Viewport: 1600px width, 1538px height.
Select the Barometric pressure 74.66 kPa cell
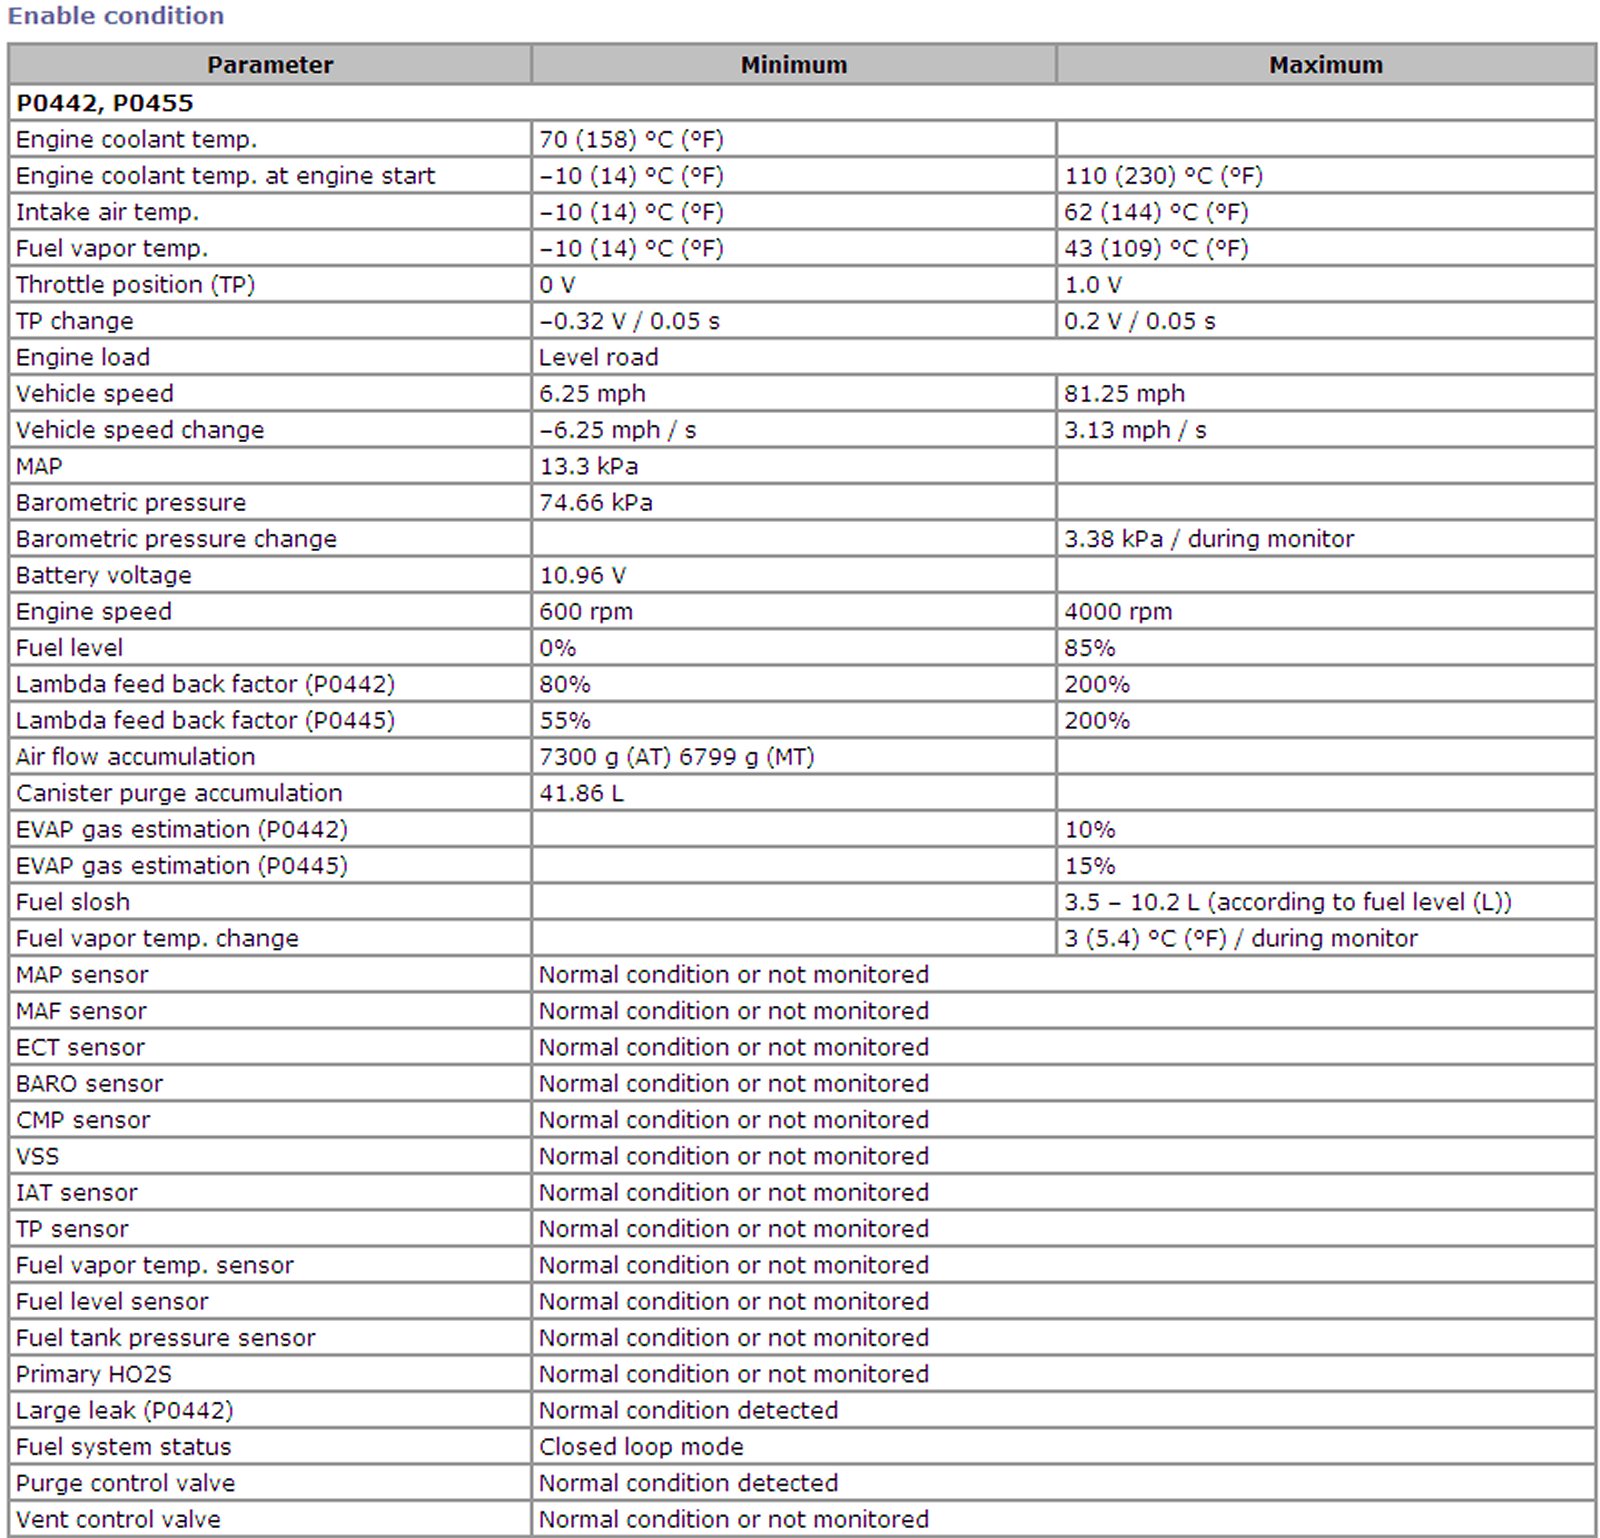tap(596, 503)
